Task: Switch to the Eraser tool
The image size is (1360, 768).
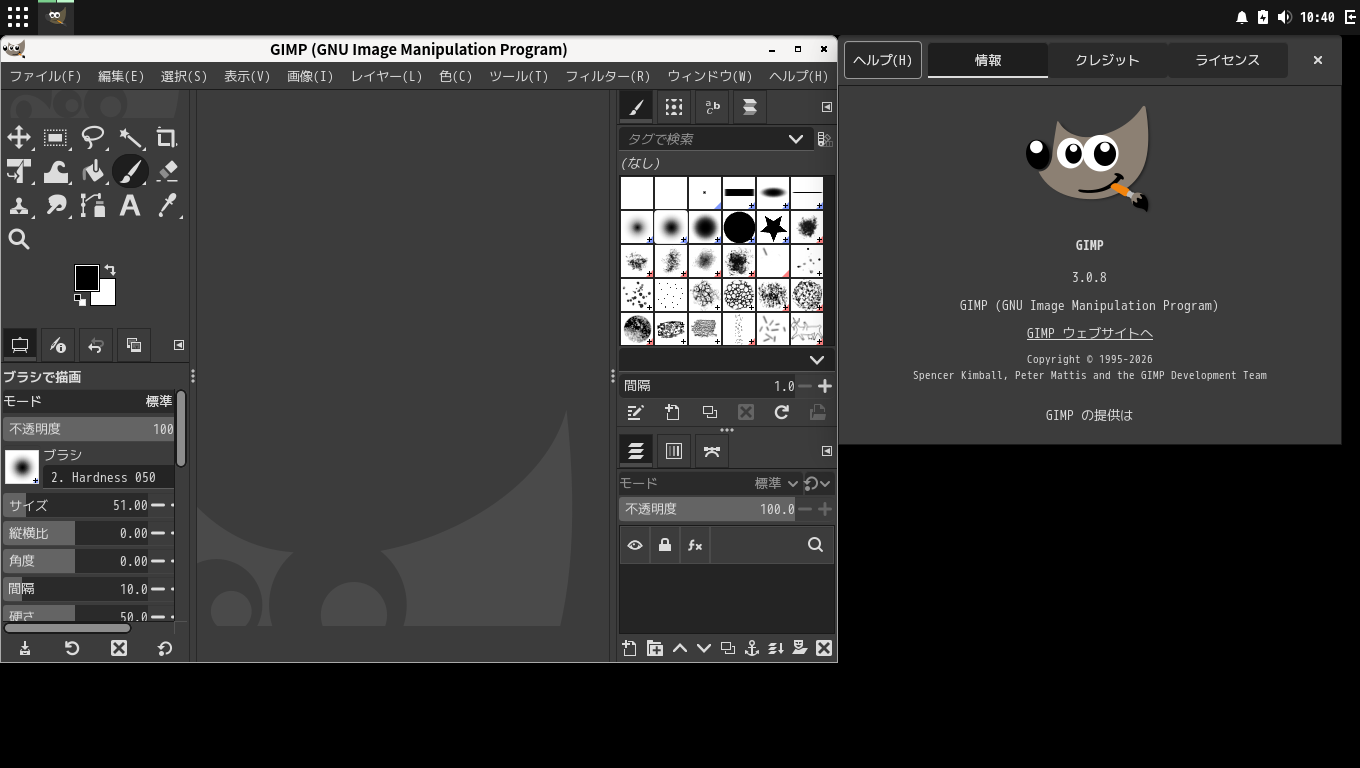Action: (166, 171)
